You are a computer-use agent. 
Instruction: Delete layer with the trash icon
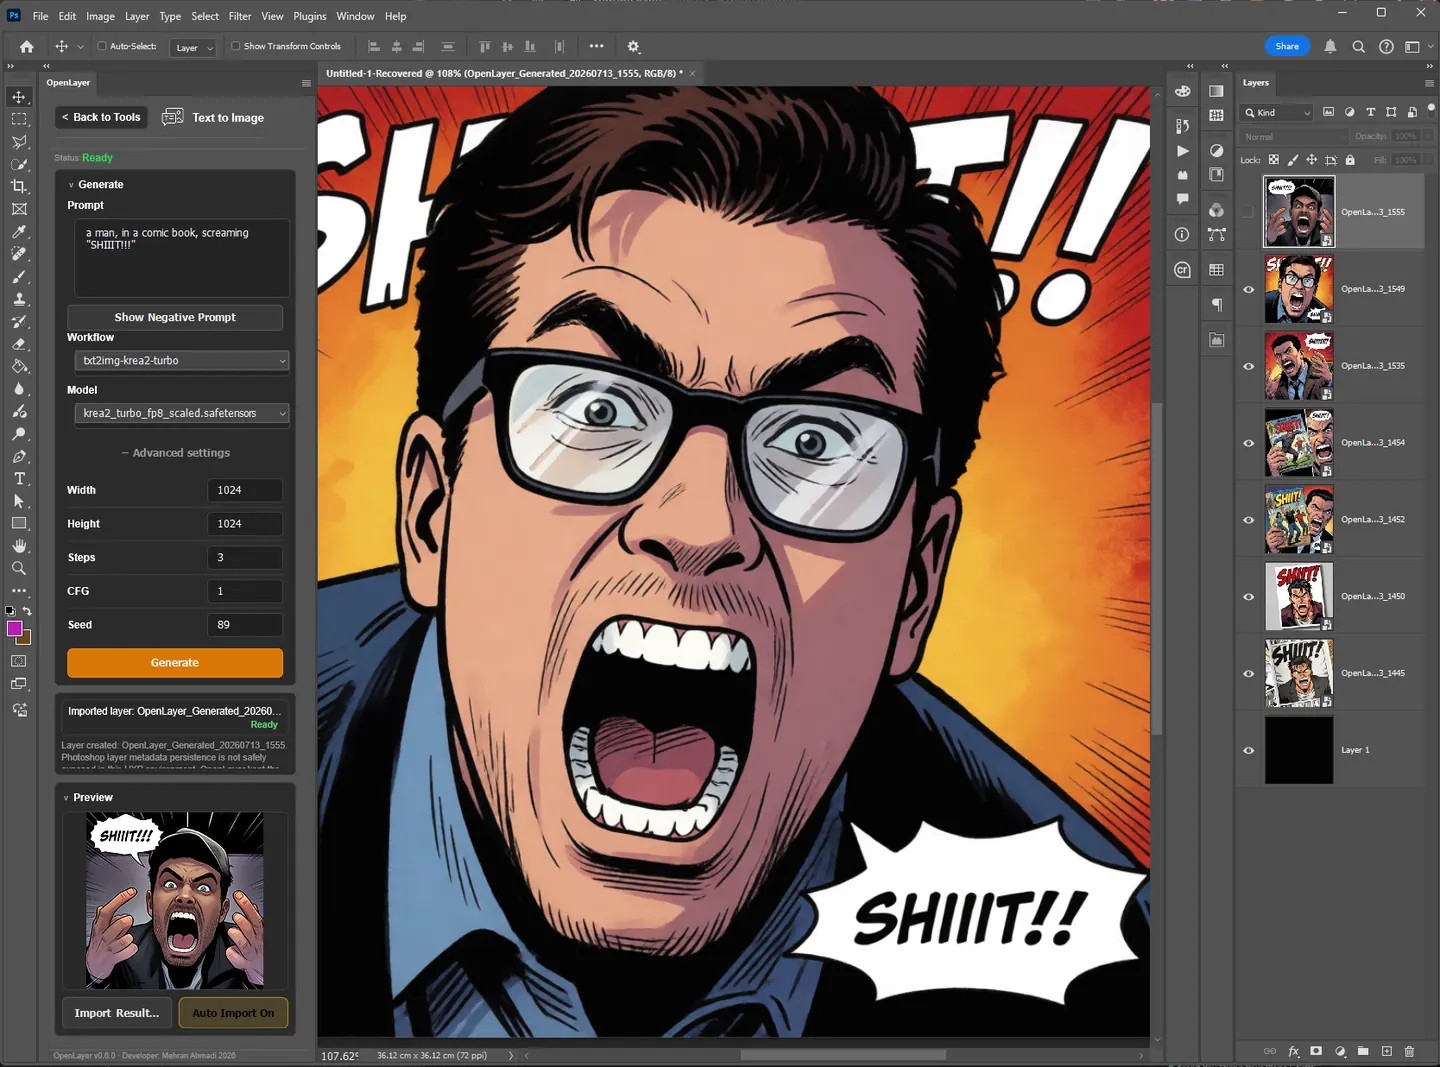click(1409, 1051)
